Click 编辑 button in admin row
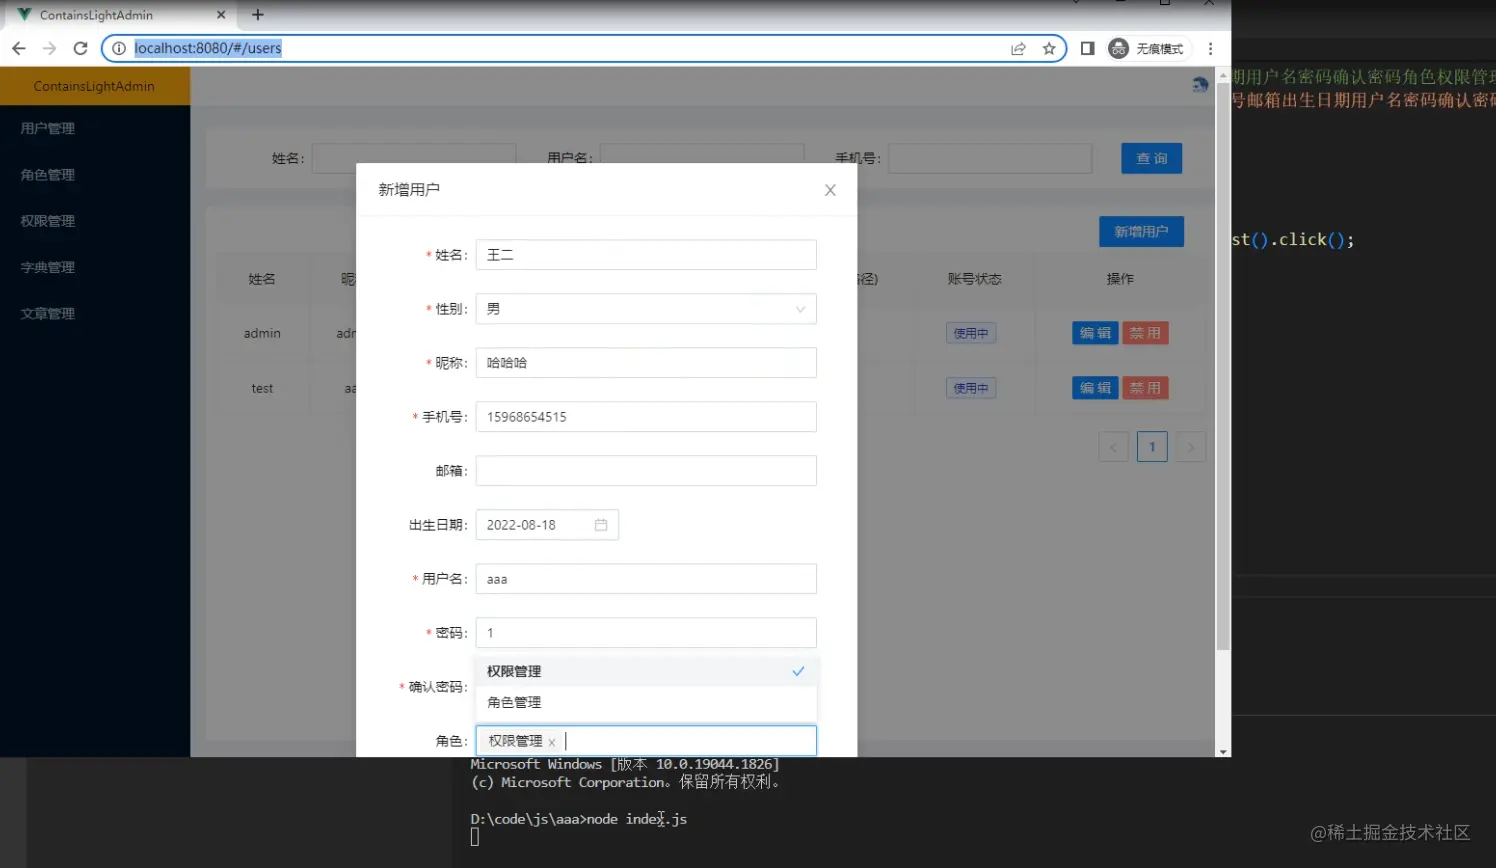 [1095, 333]
